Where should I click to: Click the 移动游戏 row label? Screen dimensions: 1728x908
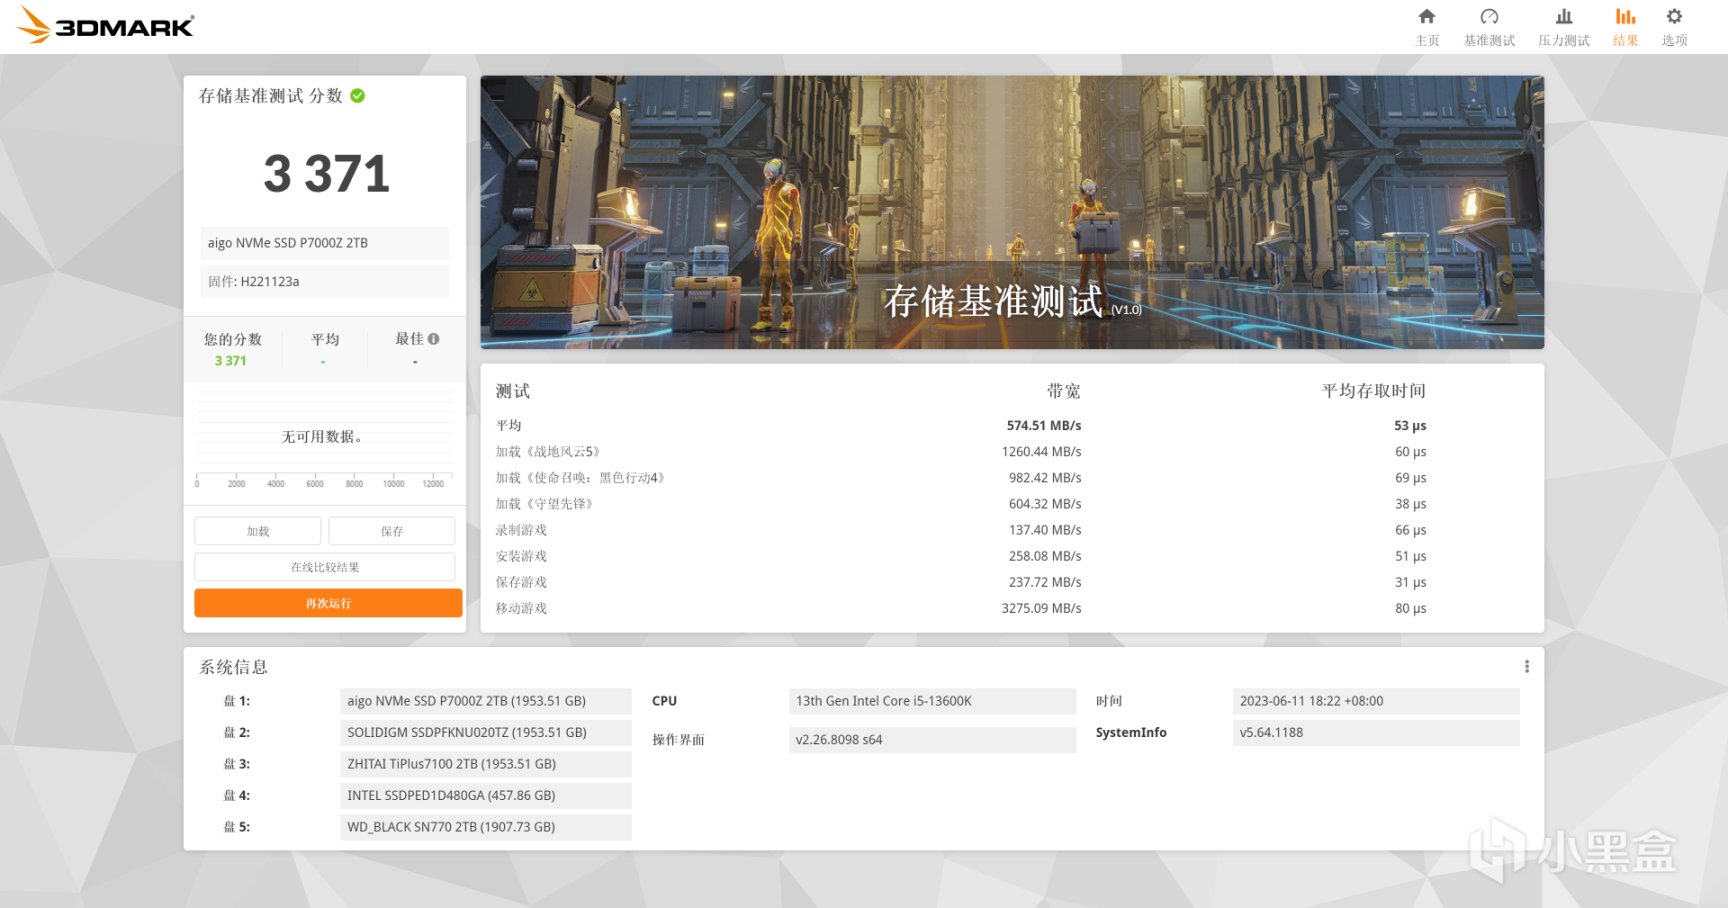click(x=521, y=608)
